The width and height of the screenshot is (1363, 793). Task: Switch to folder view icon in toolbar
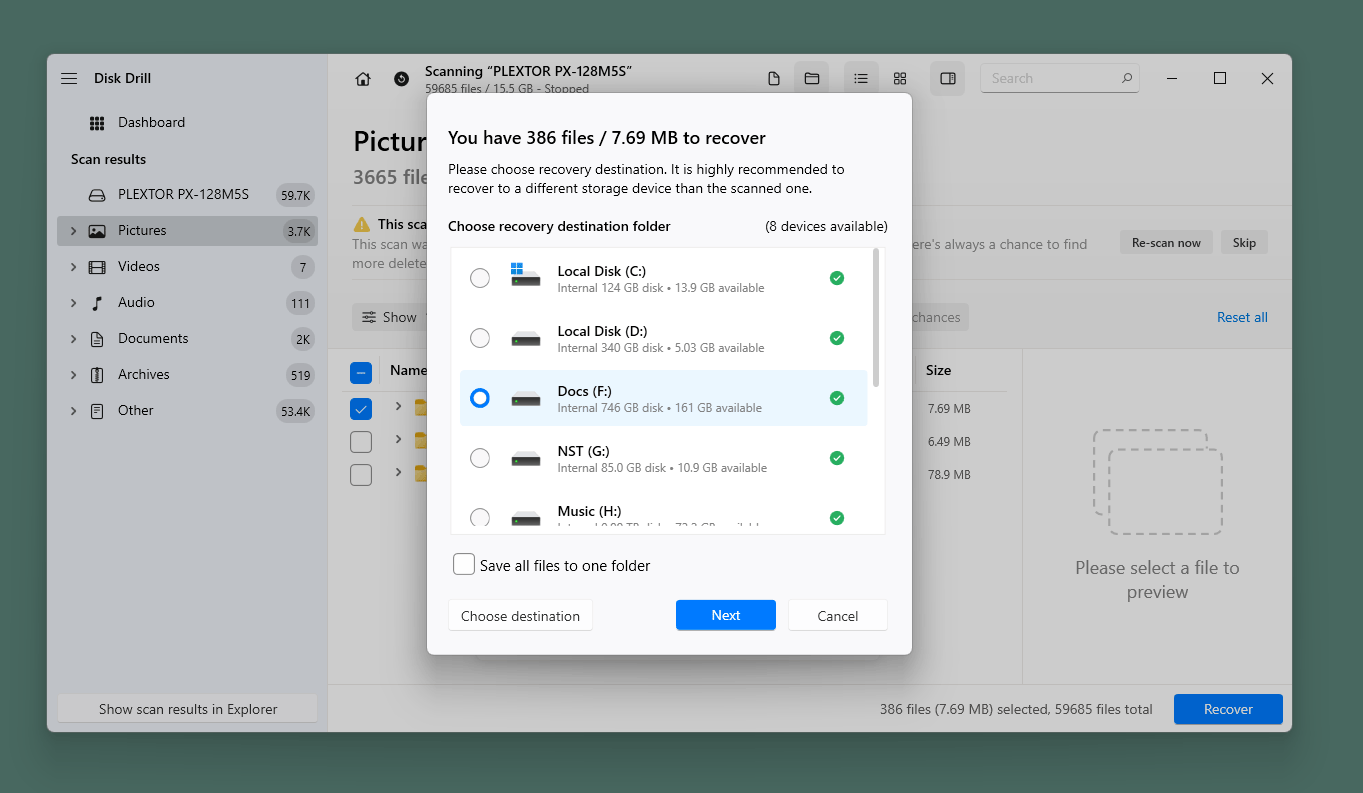812,79
